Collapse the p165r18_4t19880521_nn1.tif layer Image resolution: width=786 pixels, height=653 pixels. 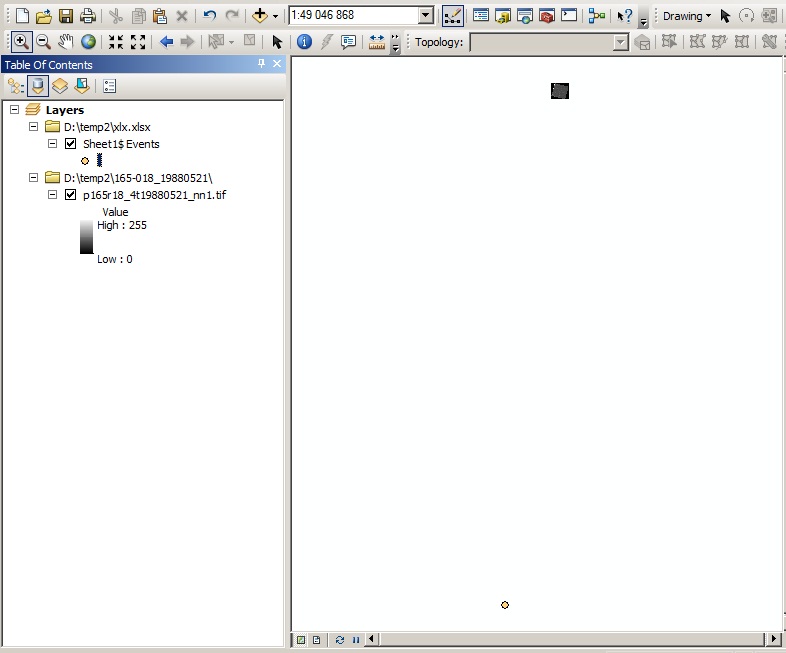tap(52, 194)
